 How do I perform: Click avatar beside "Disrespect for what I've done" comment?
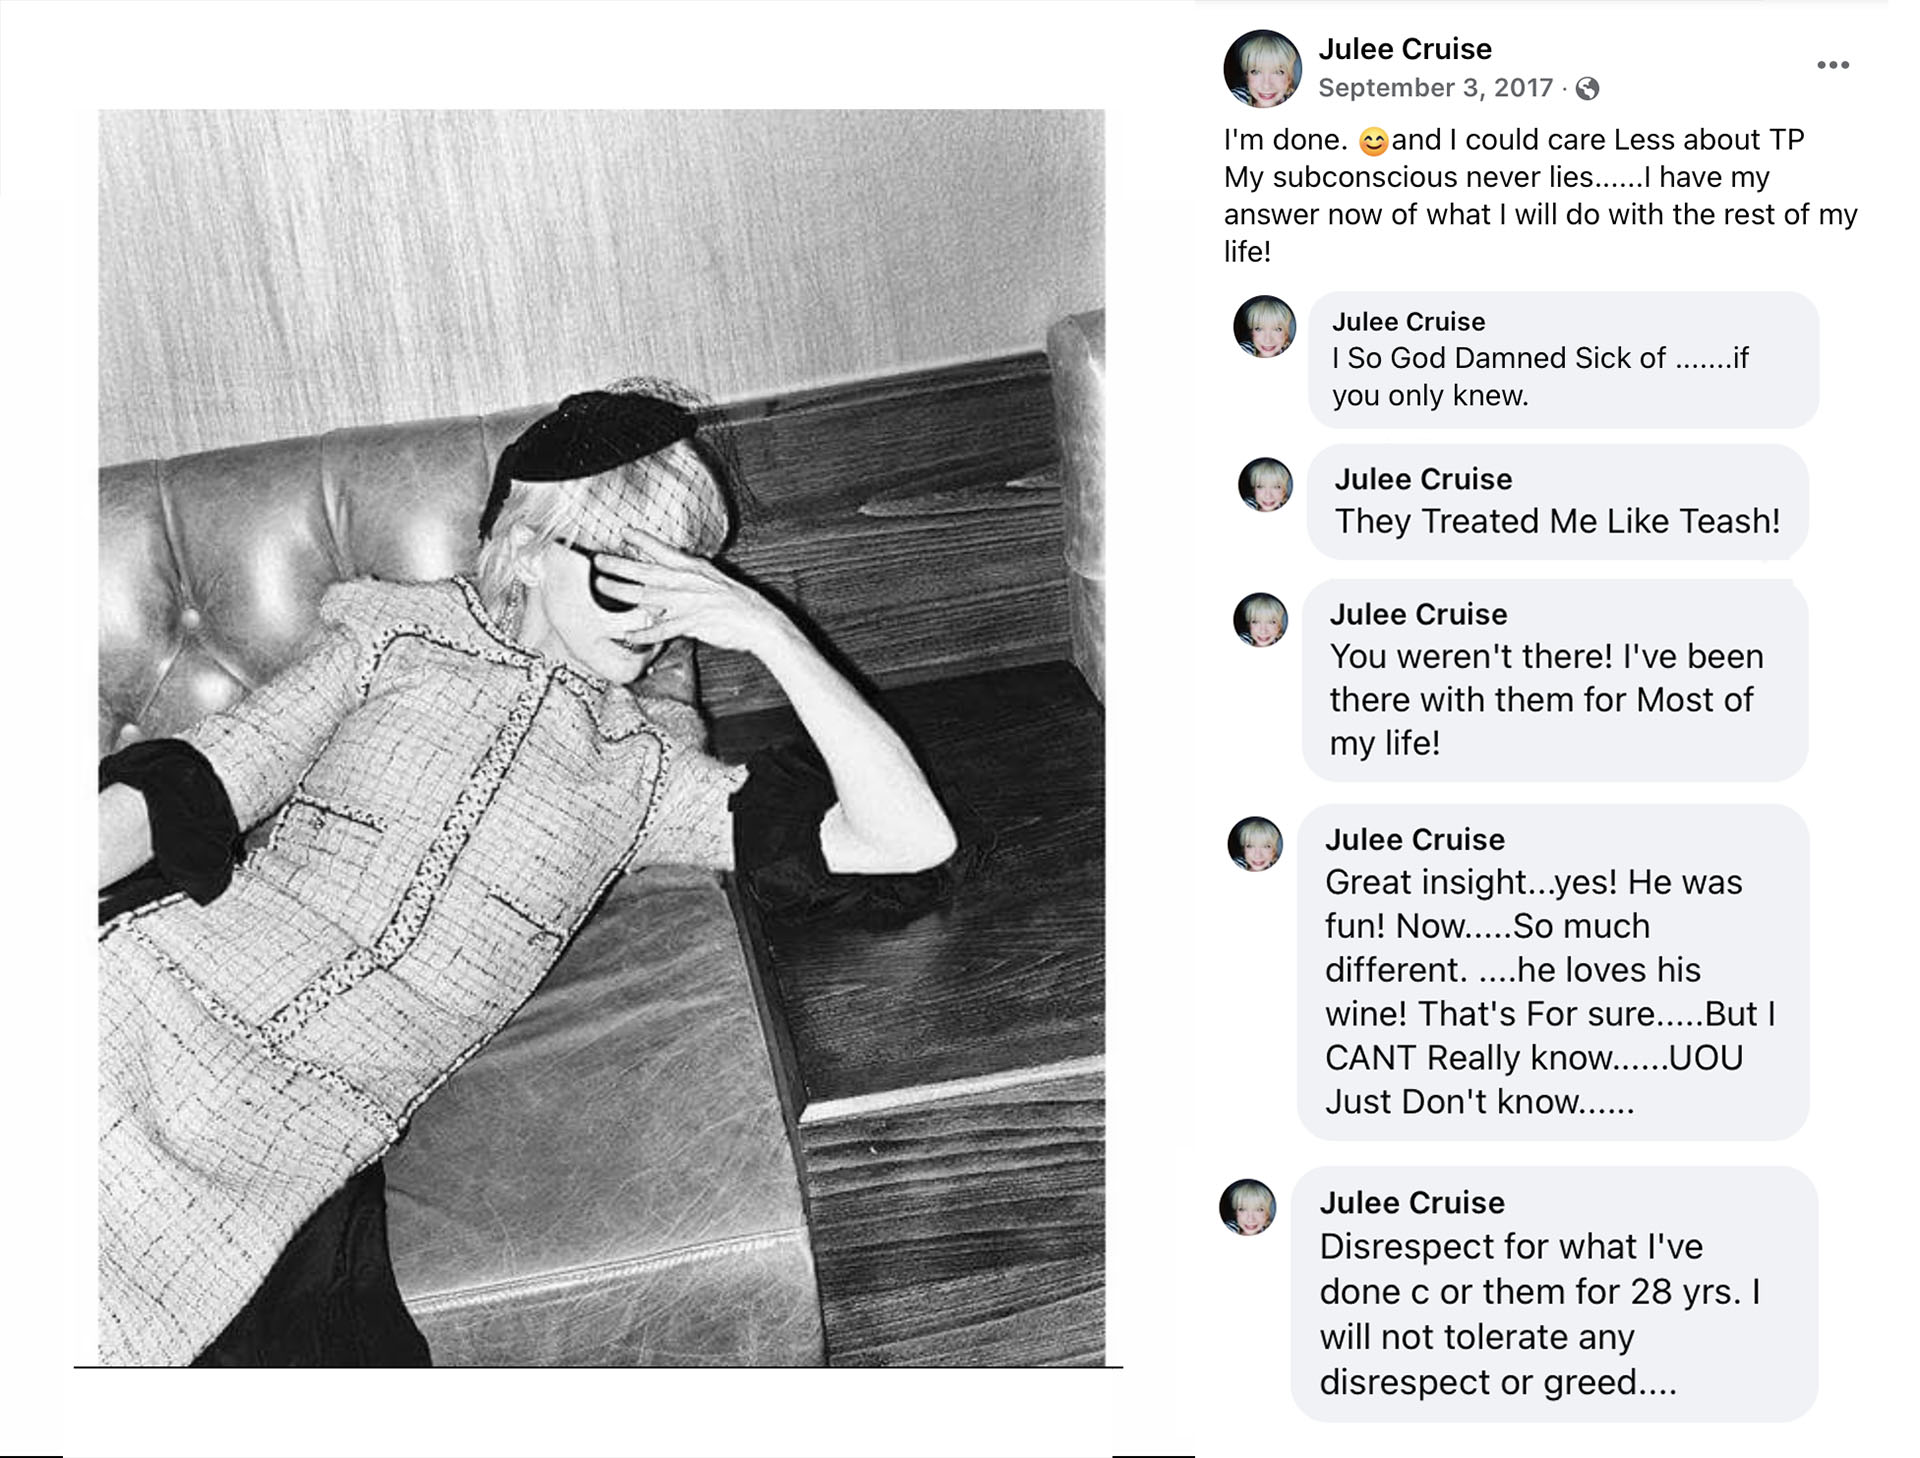pos(1248,1208)
